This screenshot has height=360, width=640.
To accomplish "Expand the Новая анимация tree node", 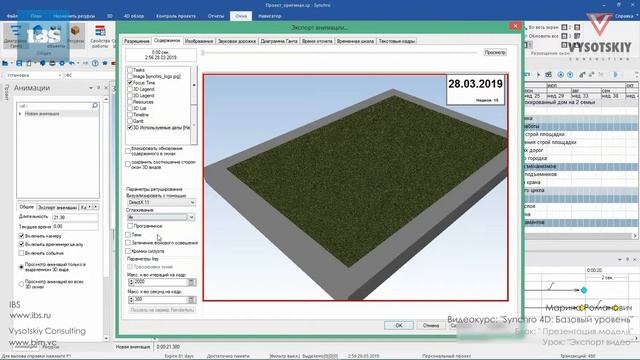I will point(20,114).
